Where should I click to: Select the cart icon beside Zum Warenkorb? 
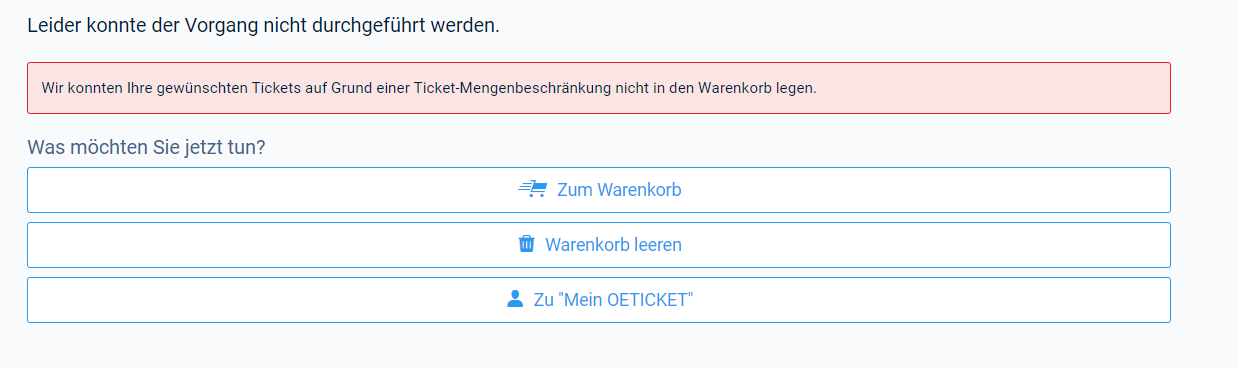[532, 189]
